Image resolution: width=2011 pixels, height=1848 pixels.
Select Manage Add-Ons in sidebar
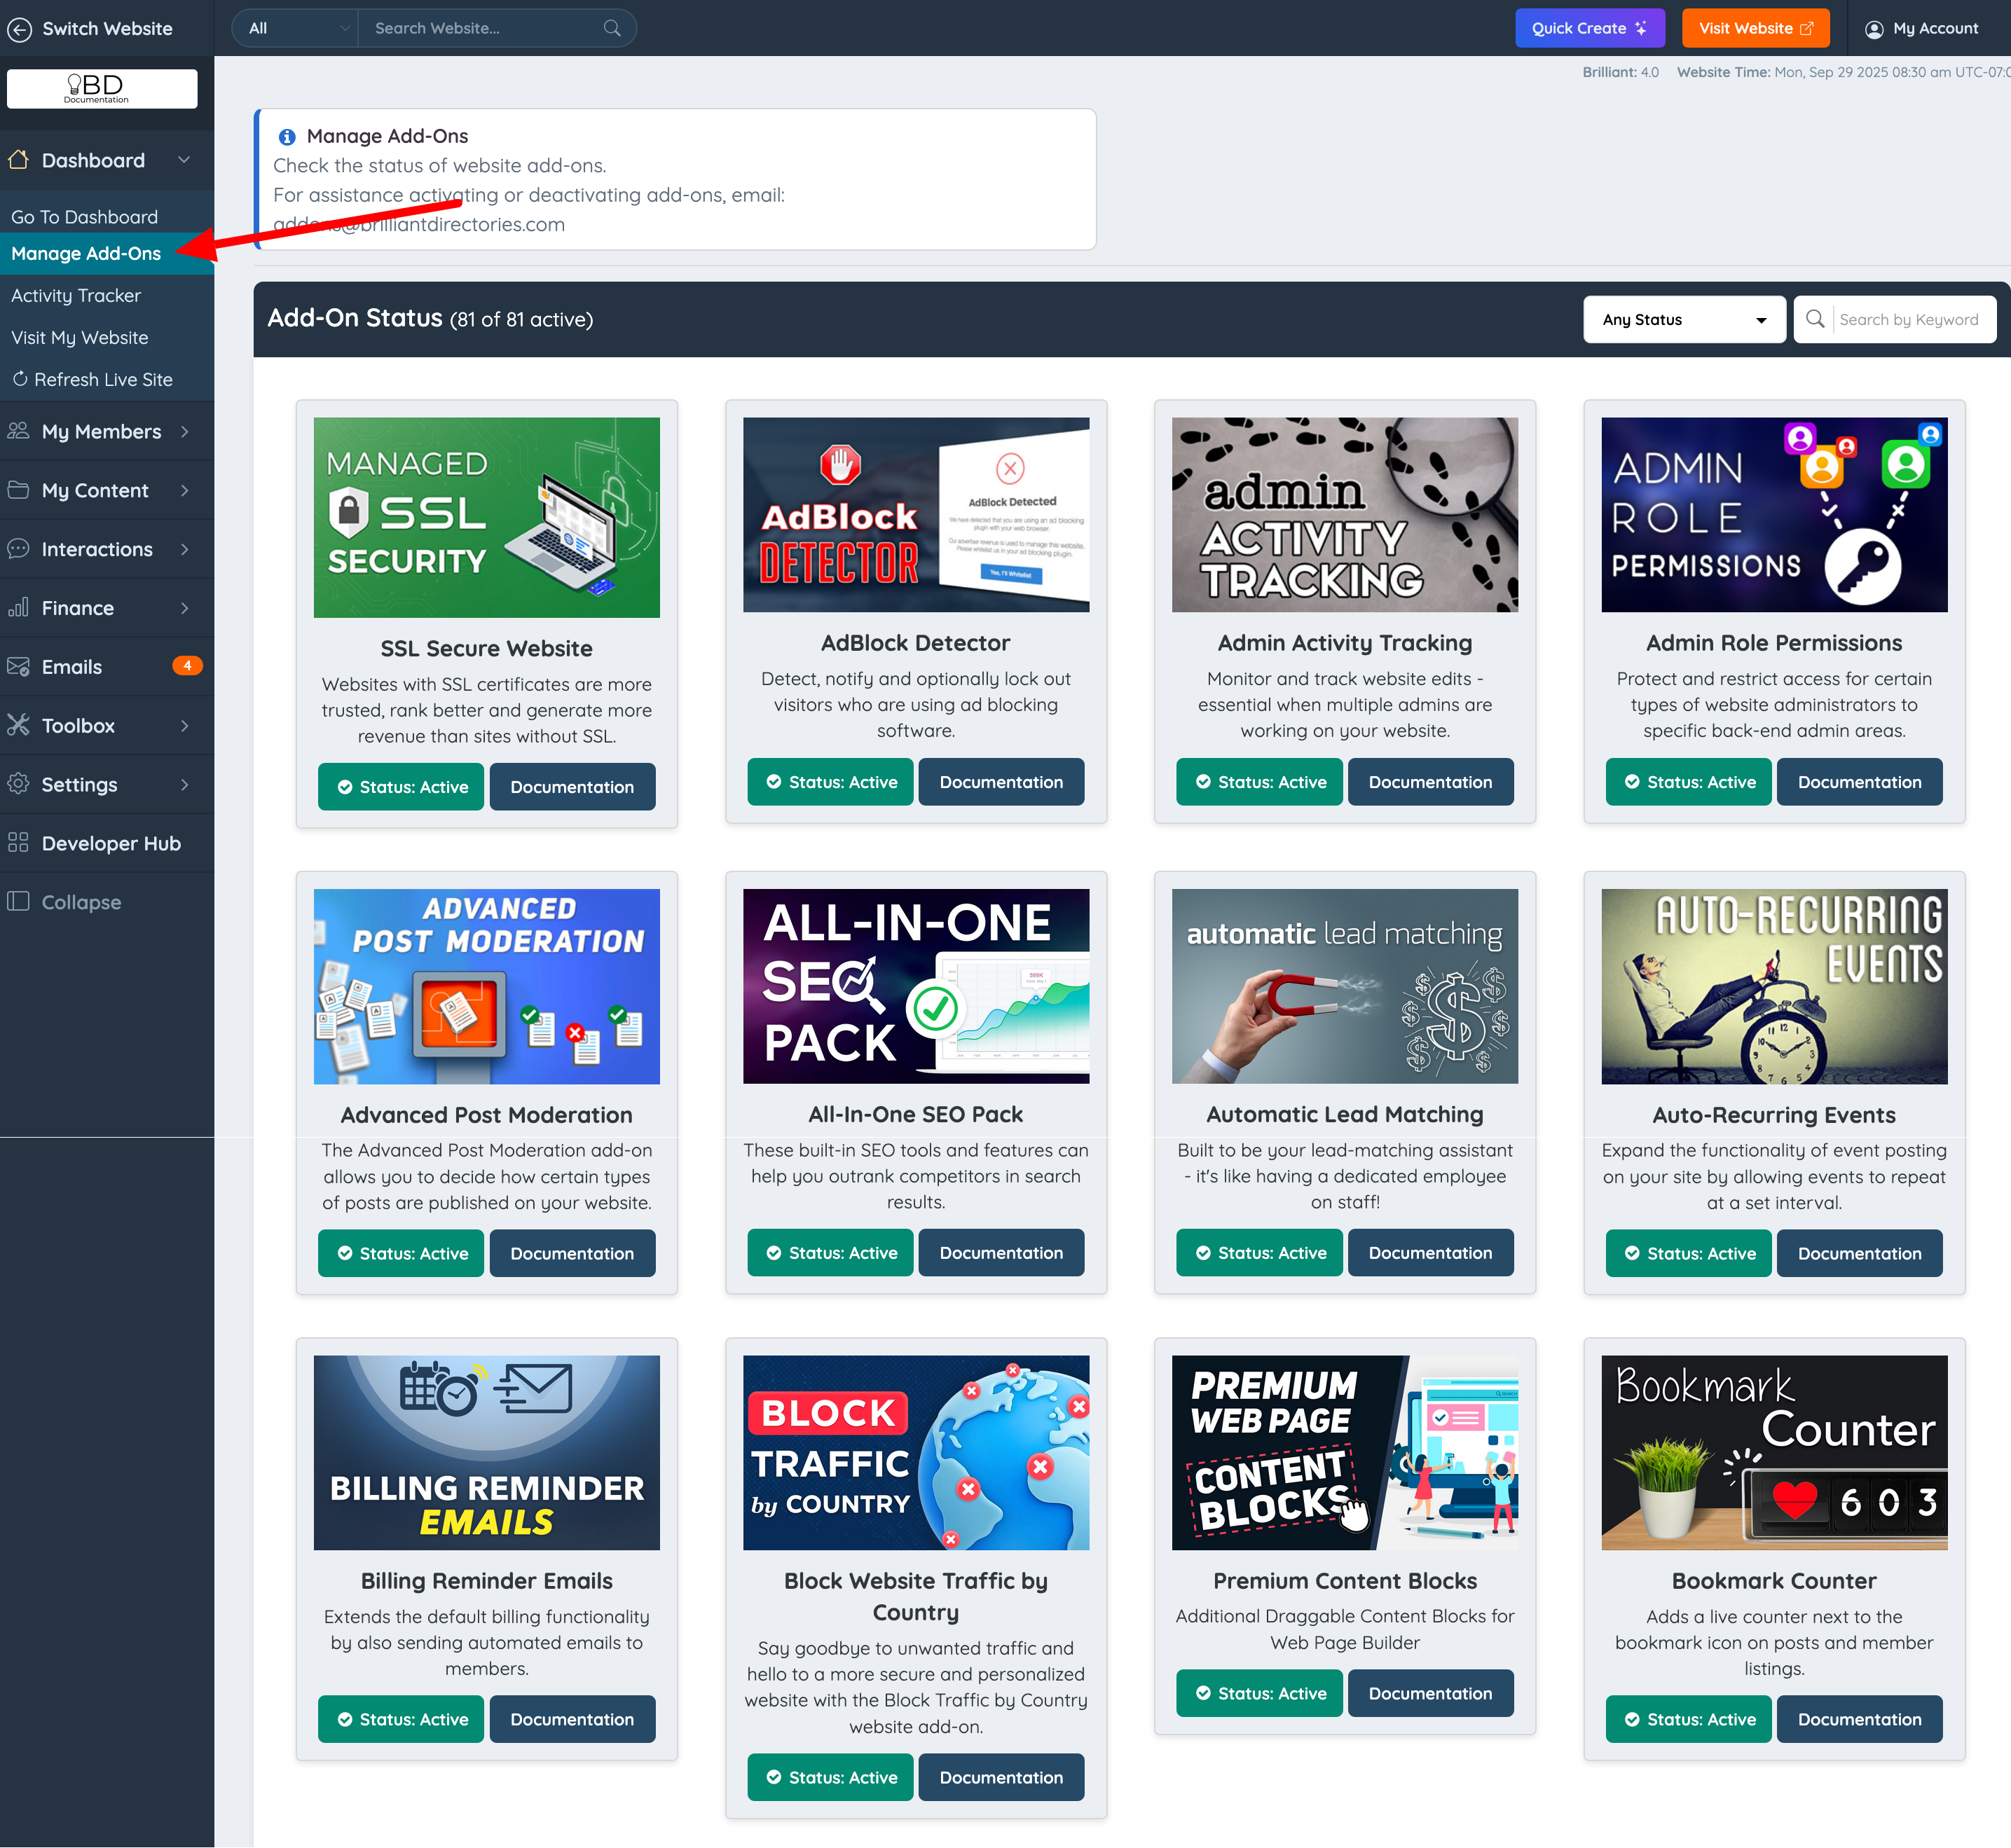click(86, 253)
